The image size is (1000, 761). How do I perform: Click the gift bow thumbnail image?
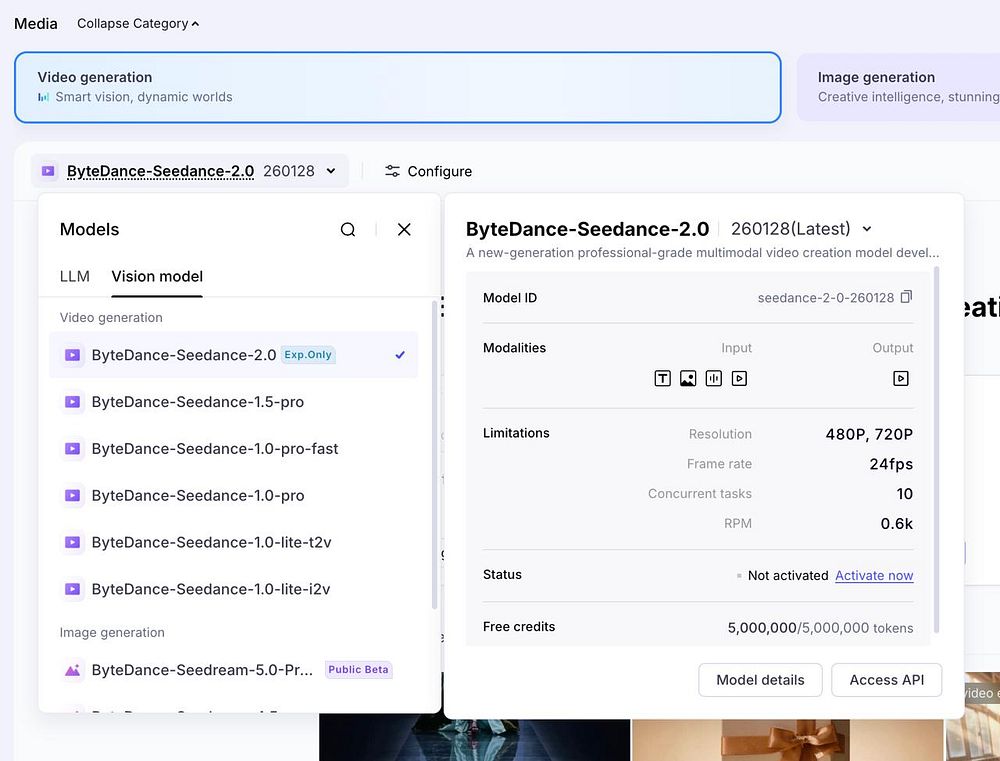coord(787,740)
